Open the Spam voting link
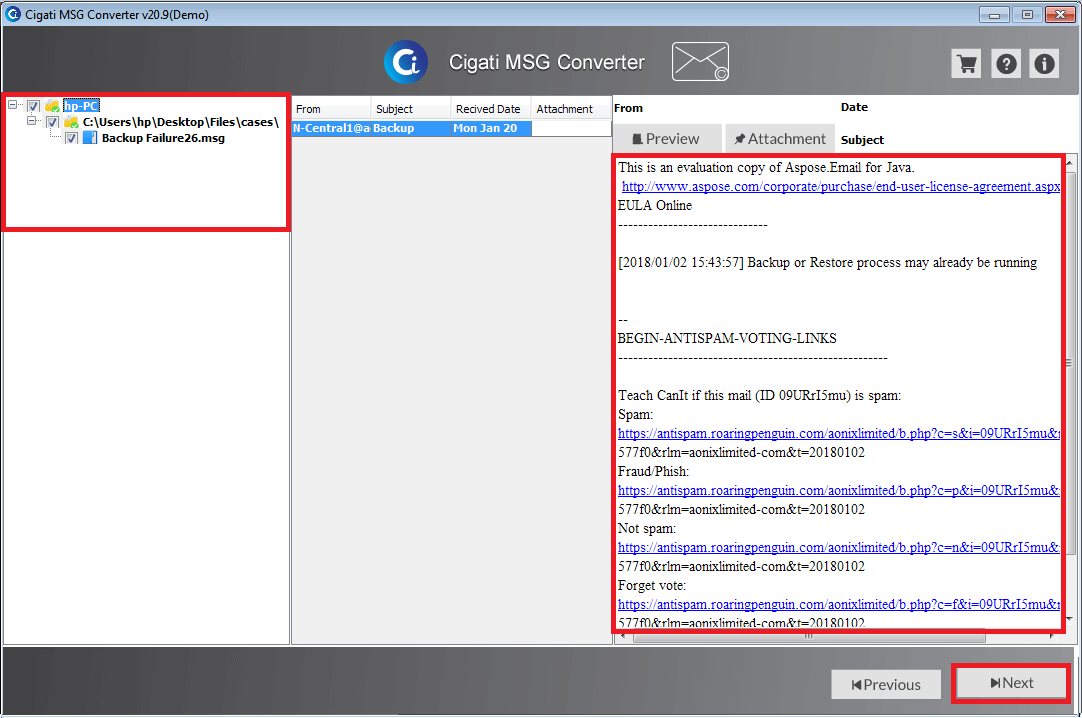1082x718 pixels. click(838, 433)
